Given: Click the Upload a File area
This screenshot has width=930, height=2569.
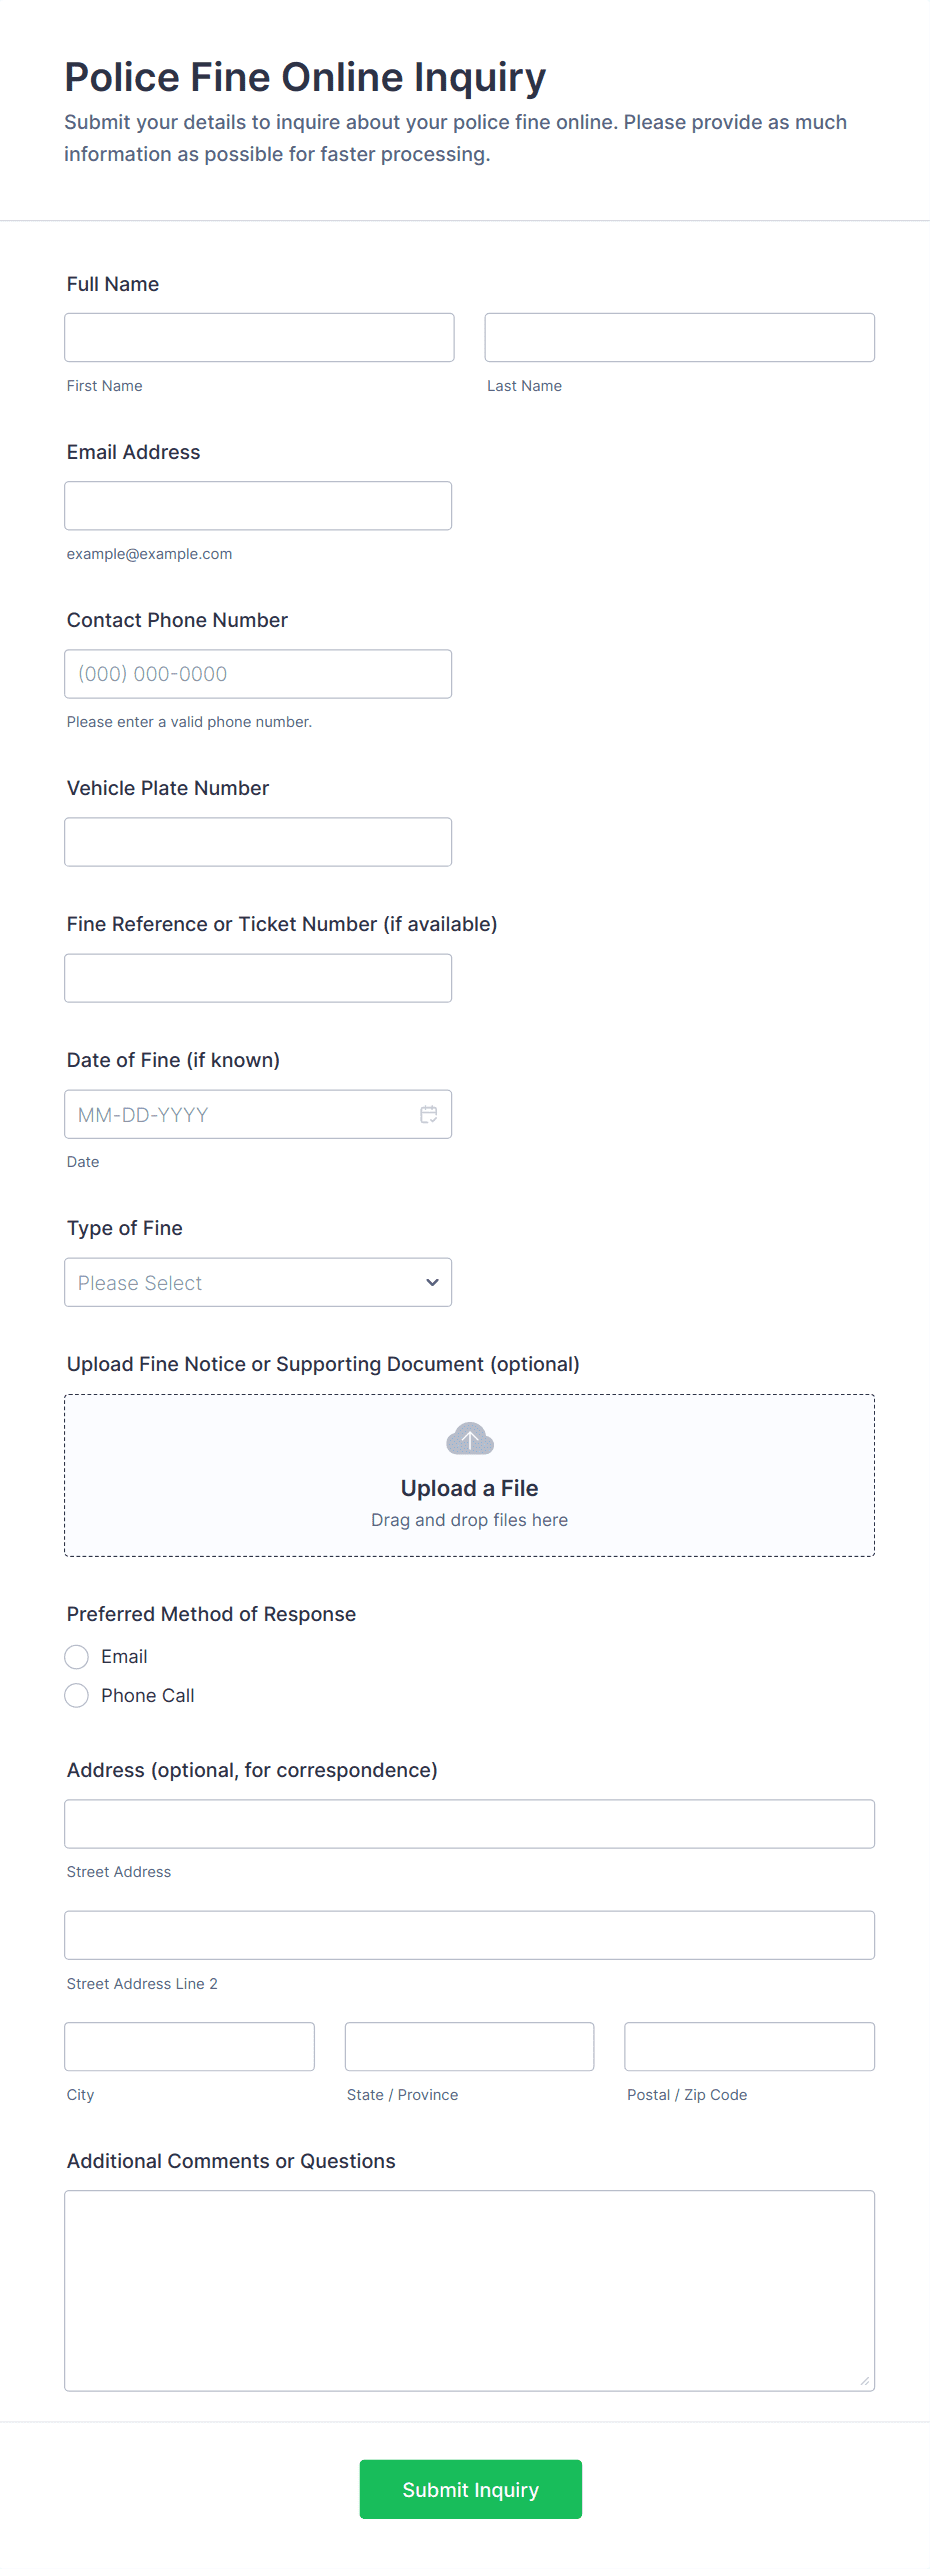Looking at the screenshot, I should (469, 1488).
